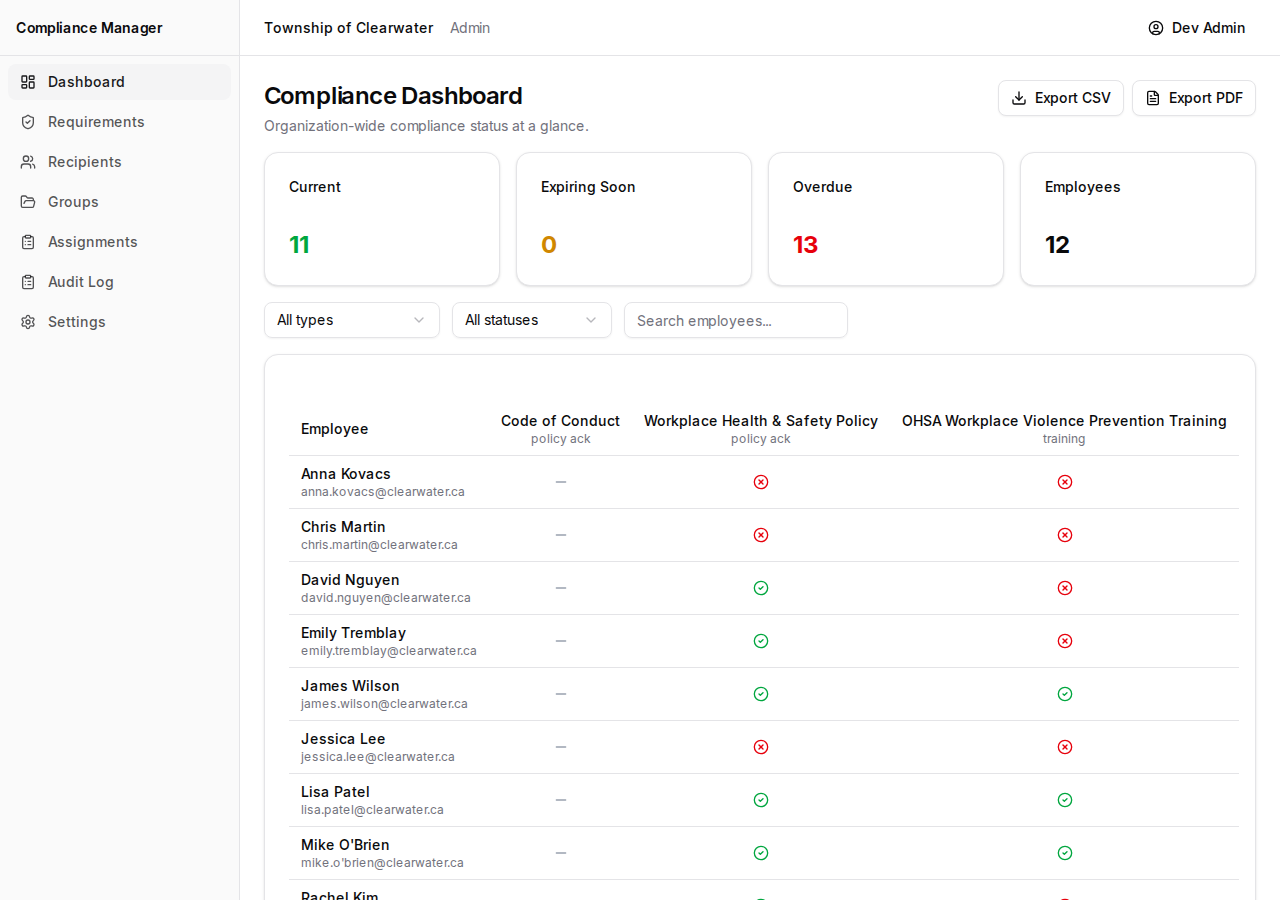Click Mike O'Brien current Health & Safety checkmark

point(761,853)
